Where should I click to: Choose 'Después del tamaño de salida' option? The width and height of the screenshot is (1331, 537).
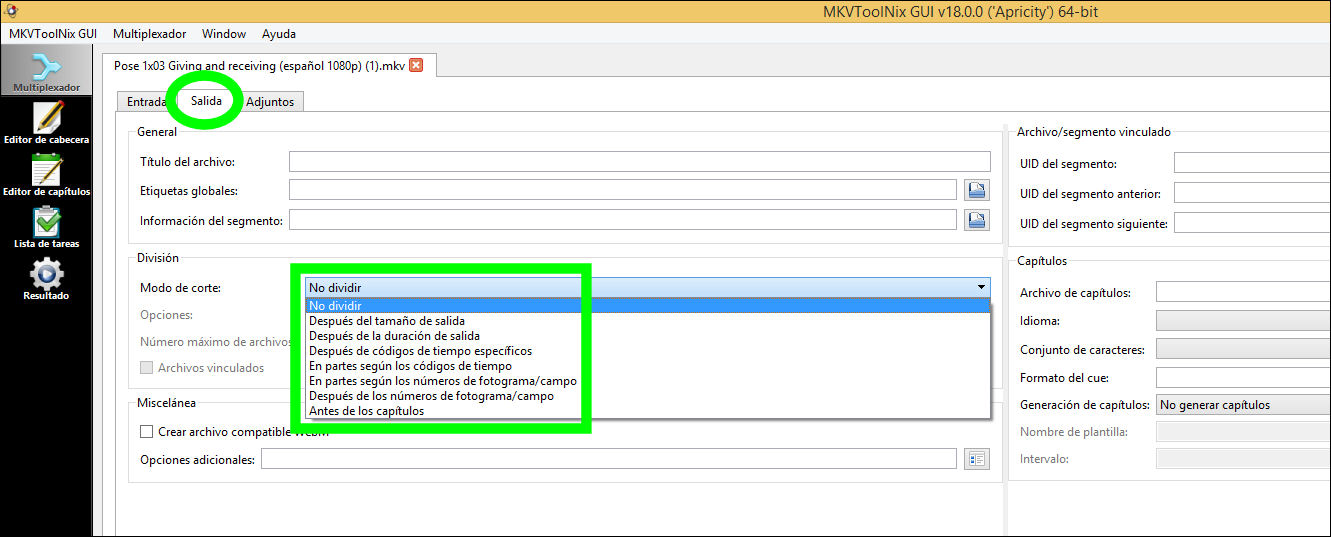(386, 321)
